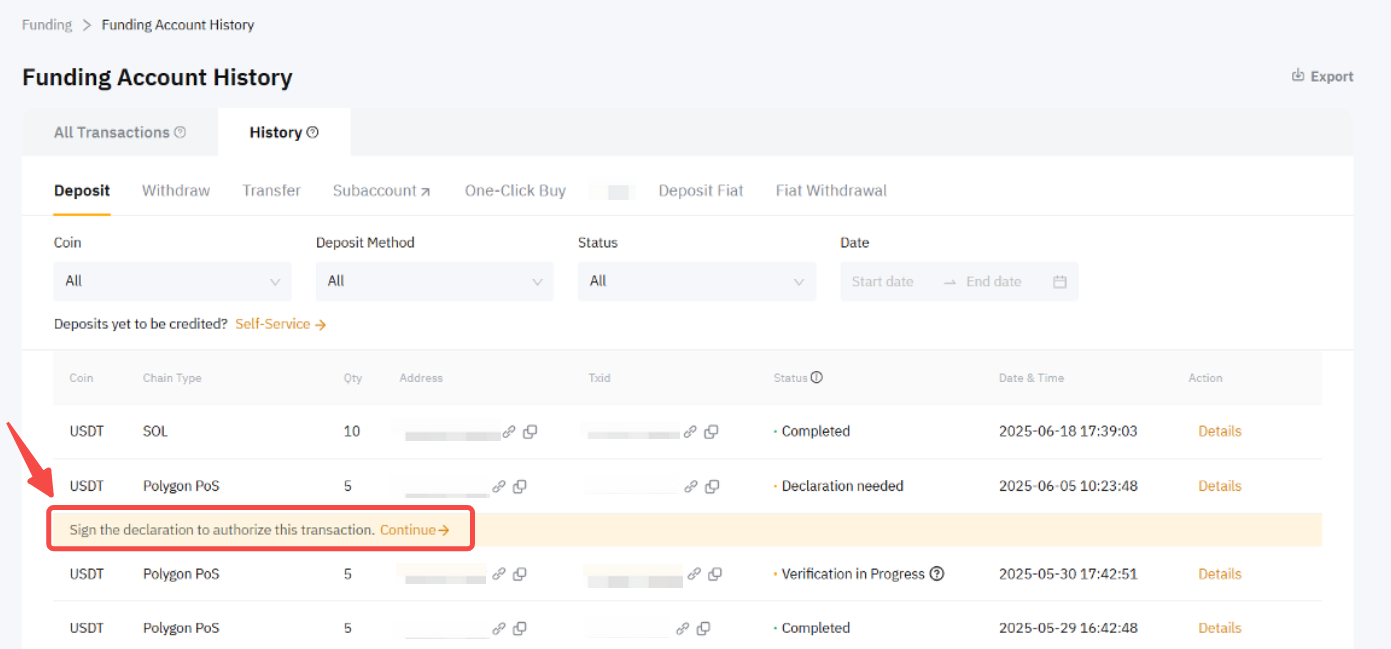Go to the Fiat Withdrawal tab
This screenshot has height=649, width=1391.
coord(831,190)
